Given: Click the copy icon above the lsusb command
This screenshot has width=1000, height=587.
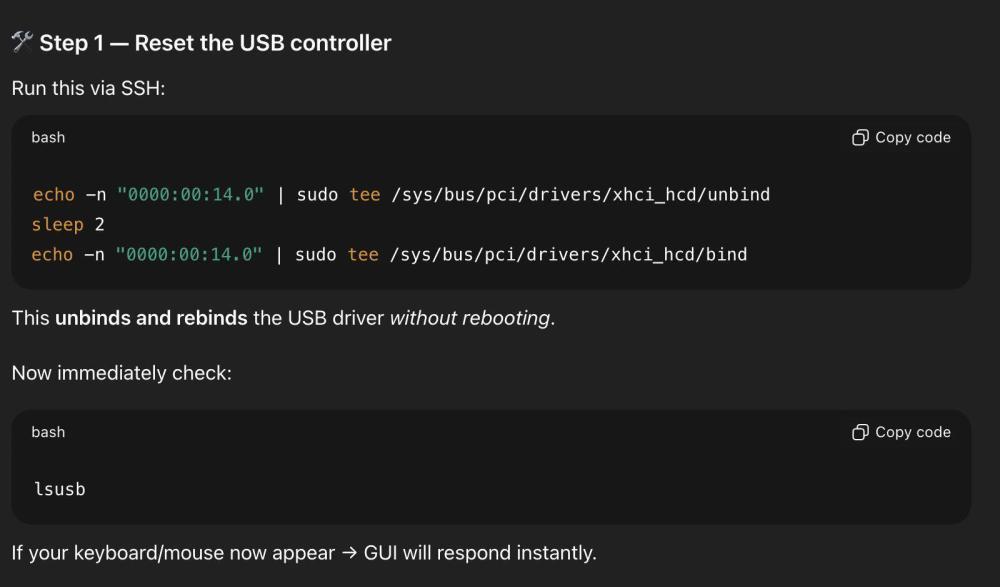Looking at the screenshot, I should 860,433.
